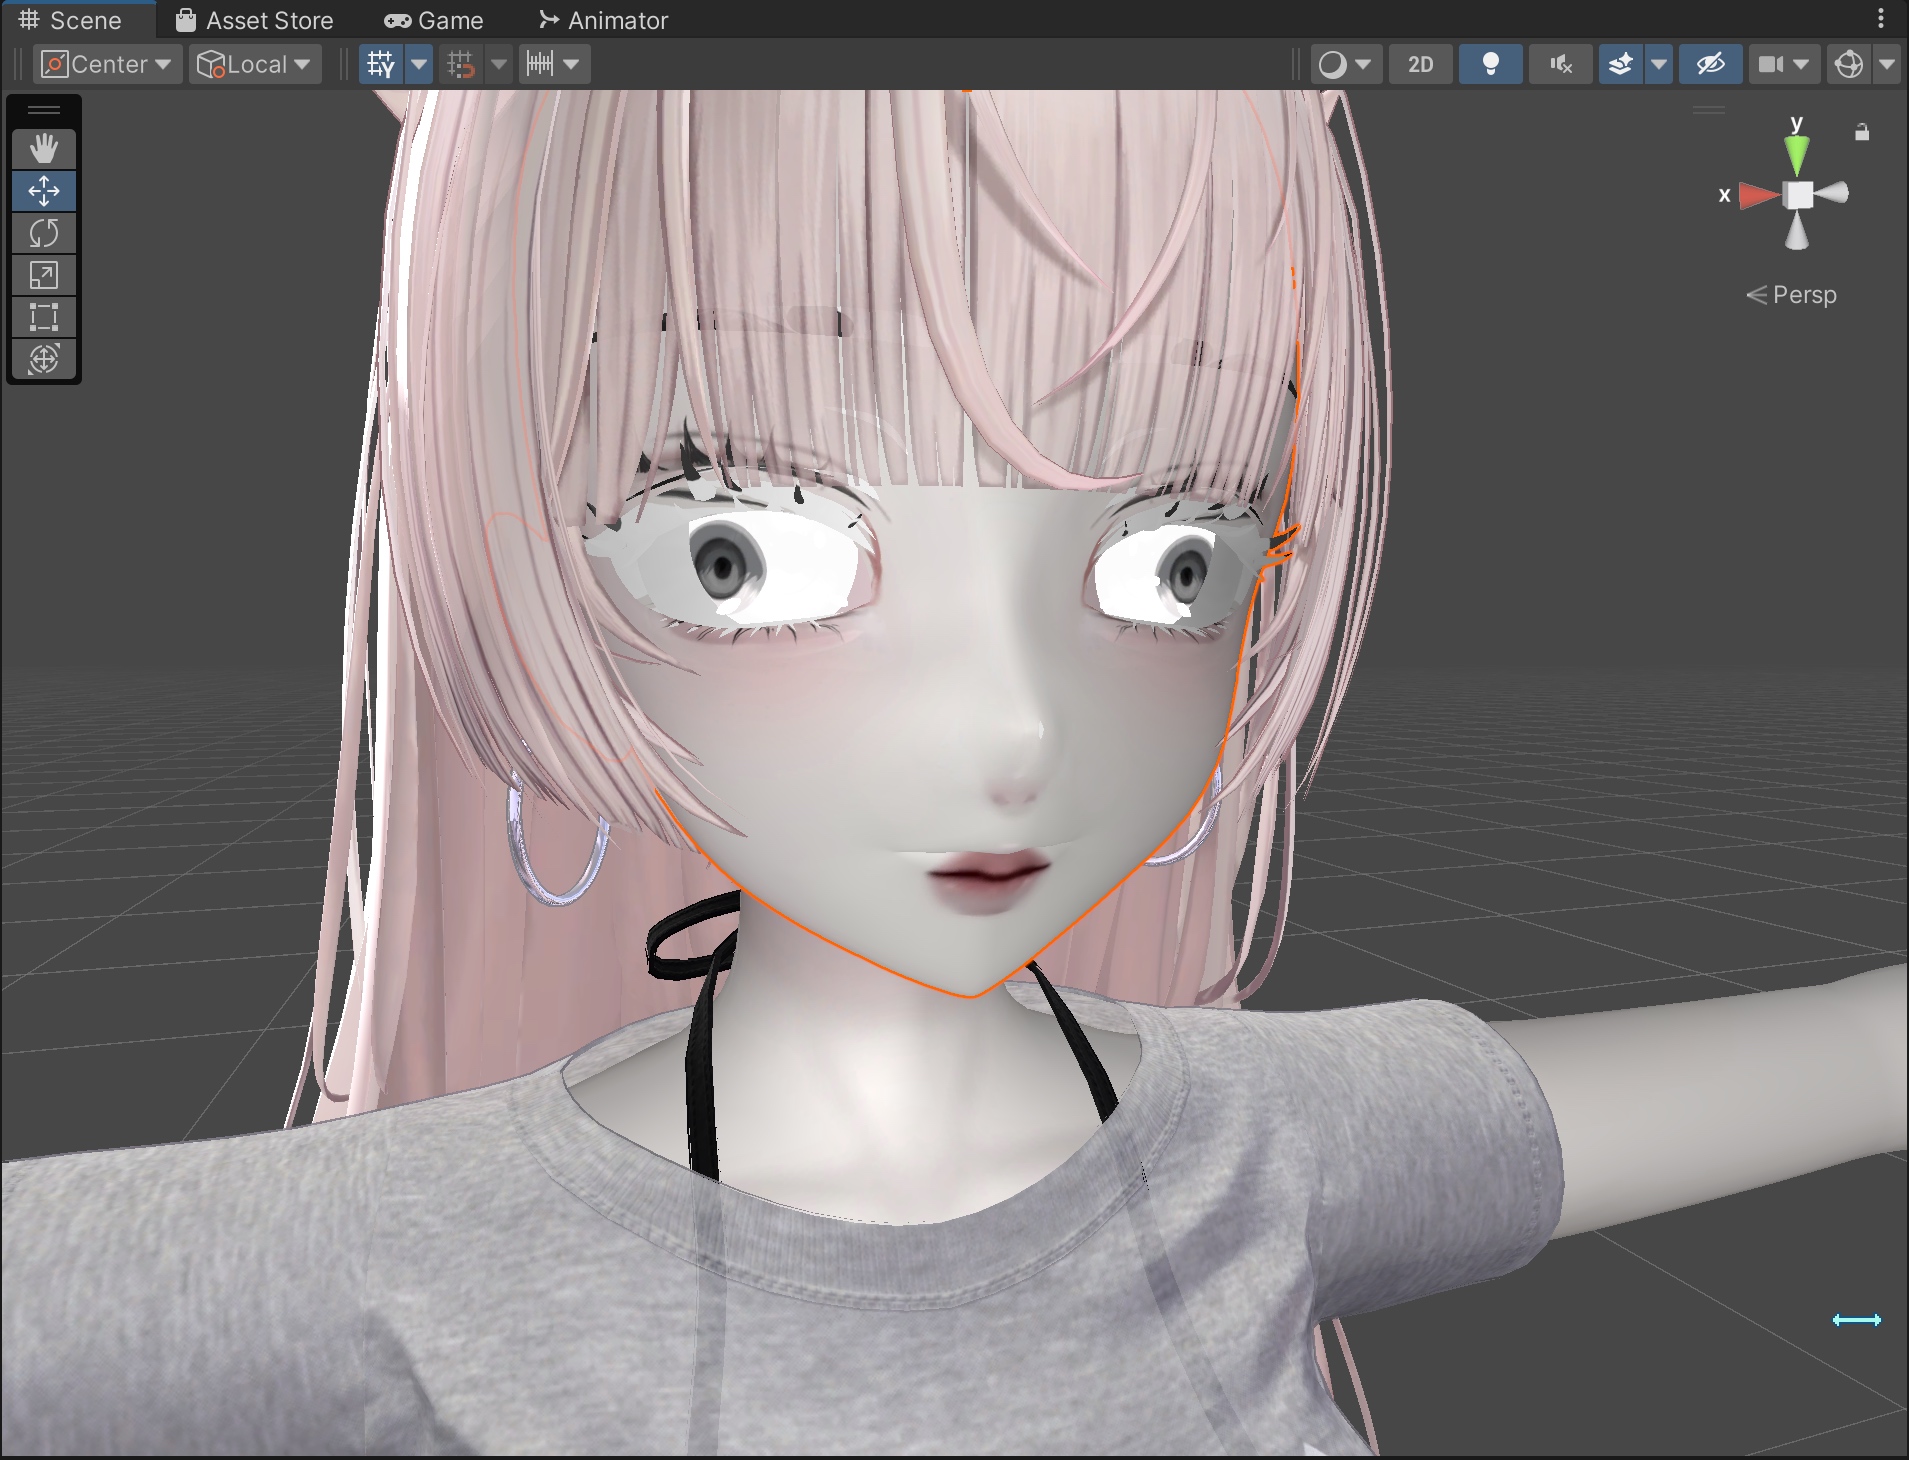
Task: Open the scene view three-dot menu
Action: 1881,19
